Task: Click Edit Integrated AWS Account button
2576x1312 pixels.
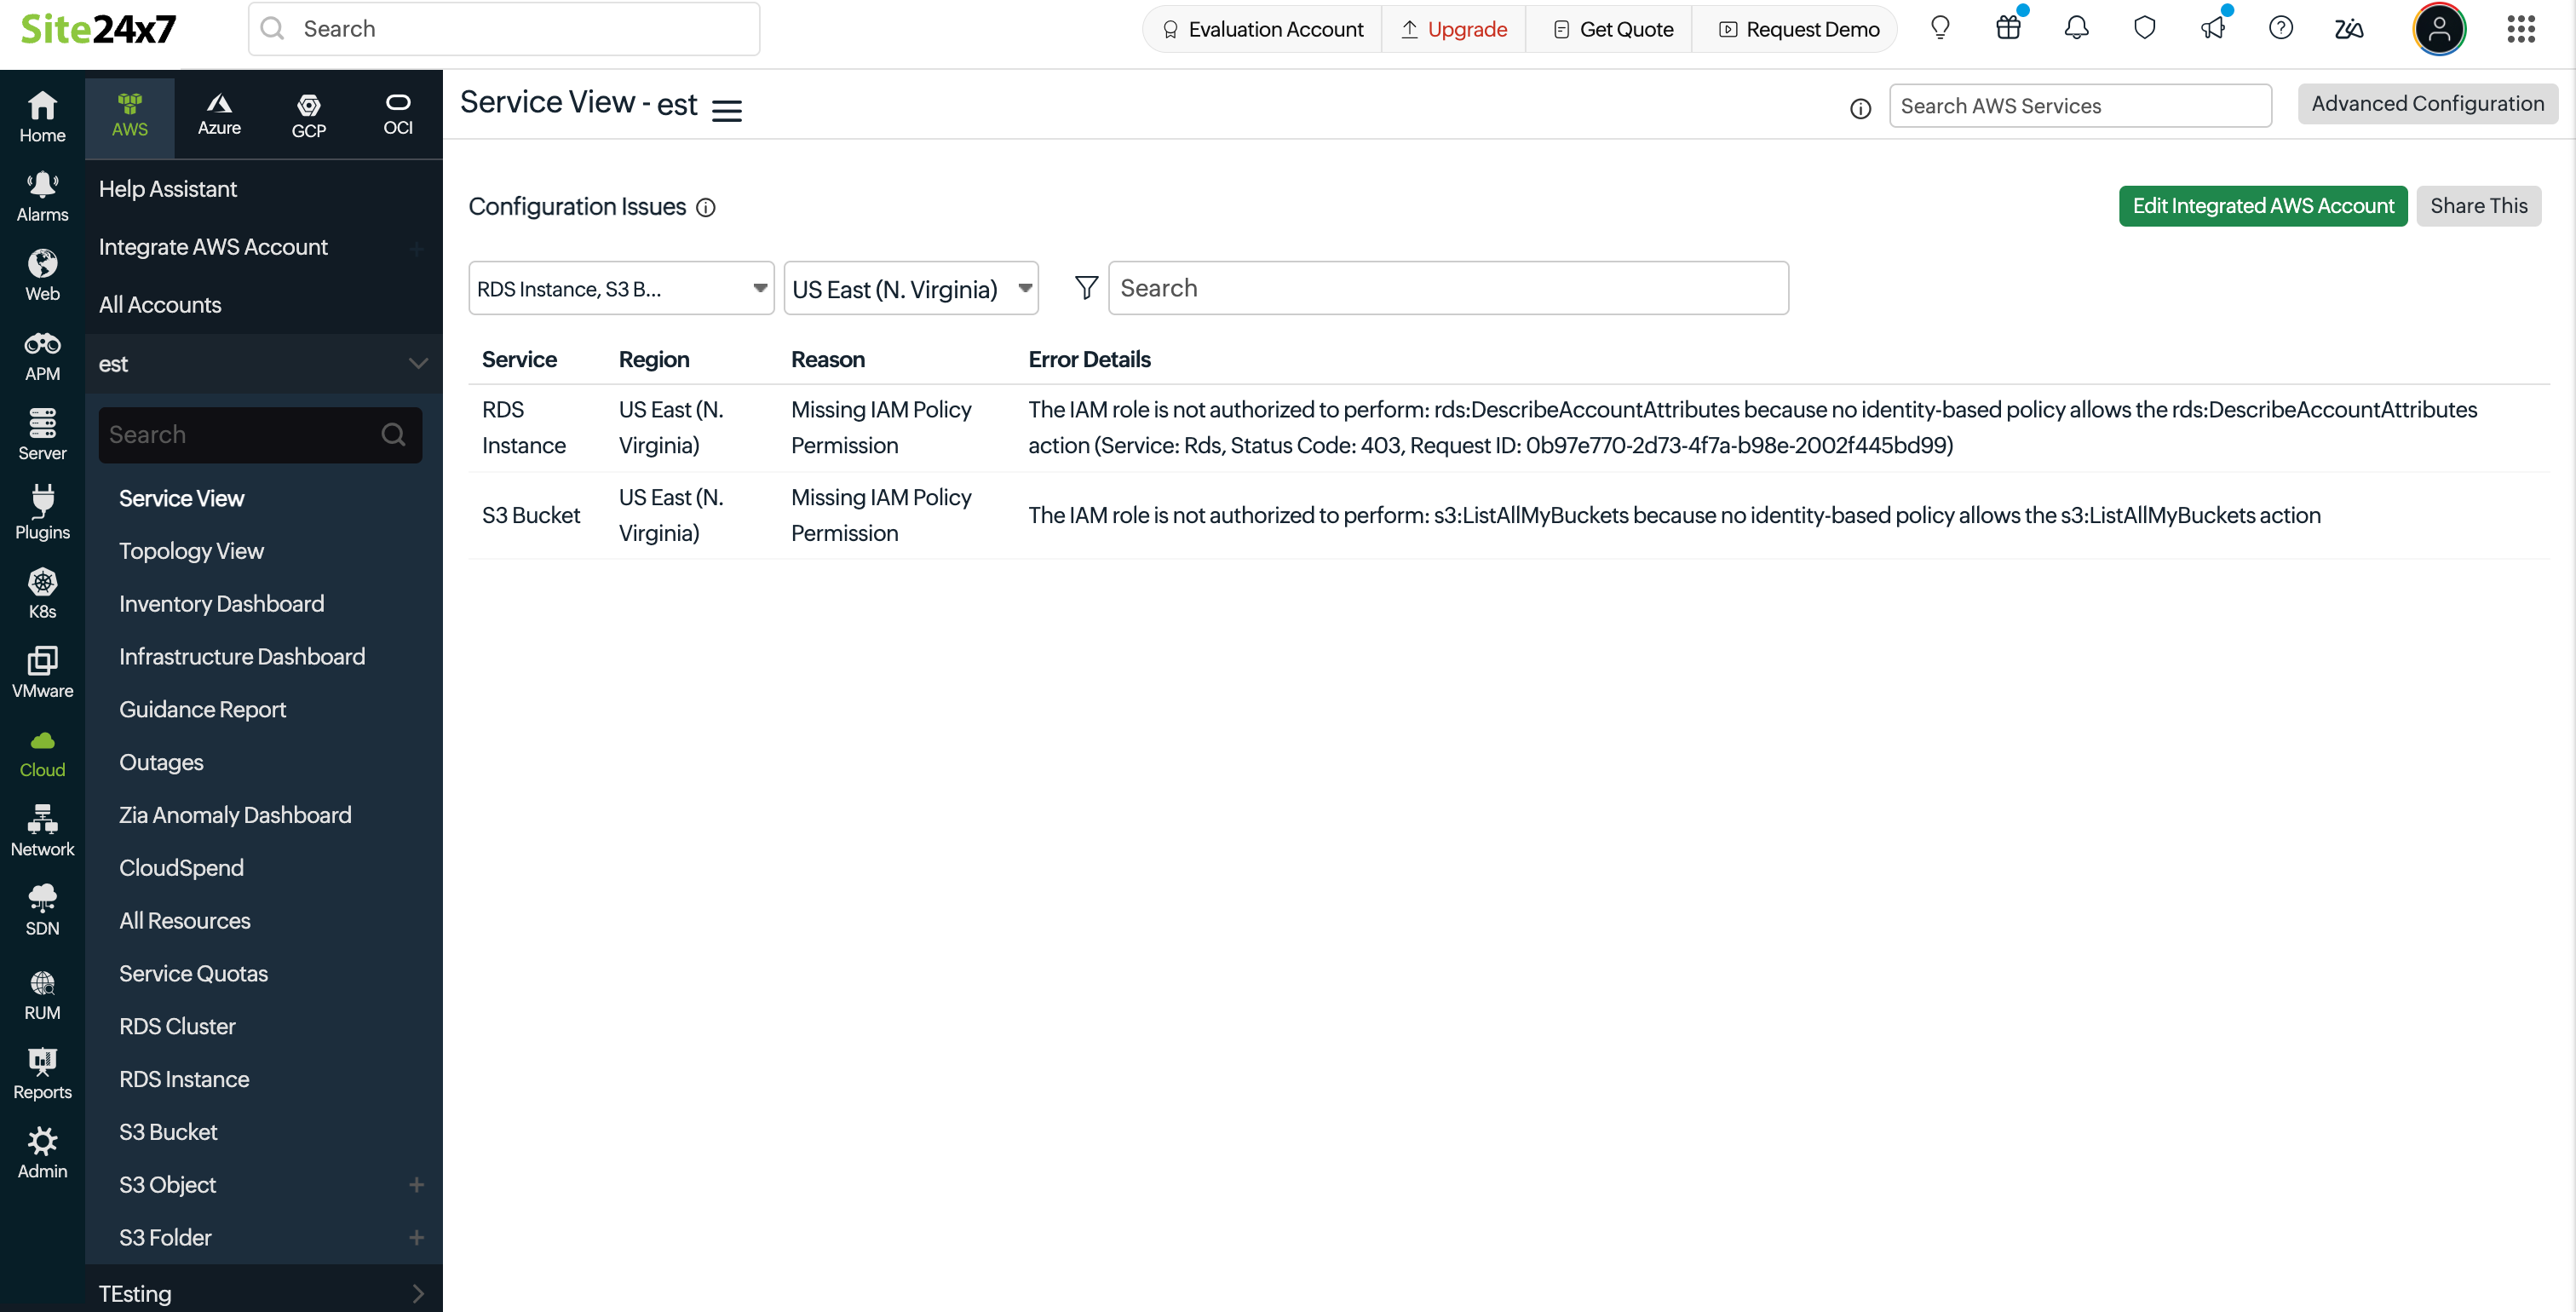Action: click(x=2262, y=206)
